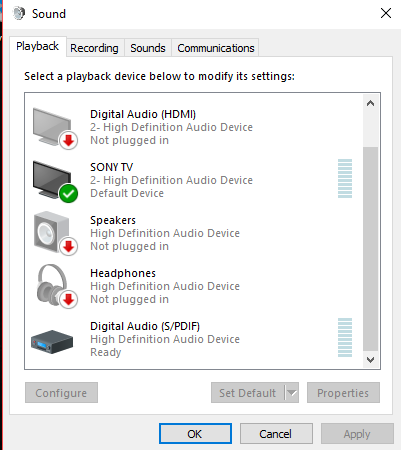This screenshot has width=409, height=450.
Task: Select the Digital Audio (HDMI) monitor icon
Action: pyautogui.click(x=55, y=128)
